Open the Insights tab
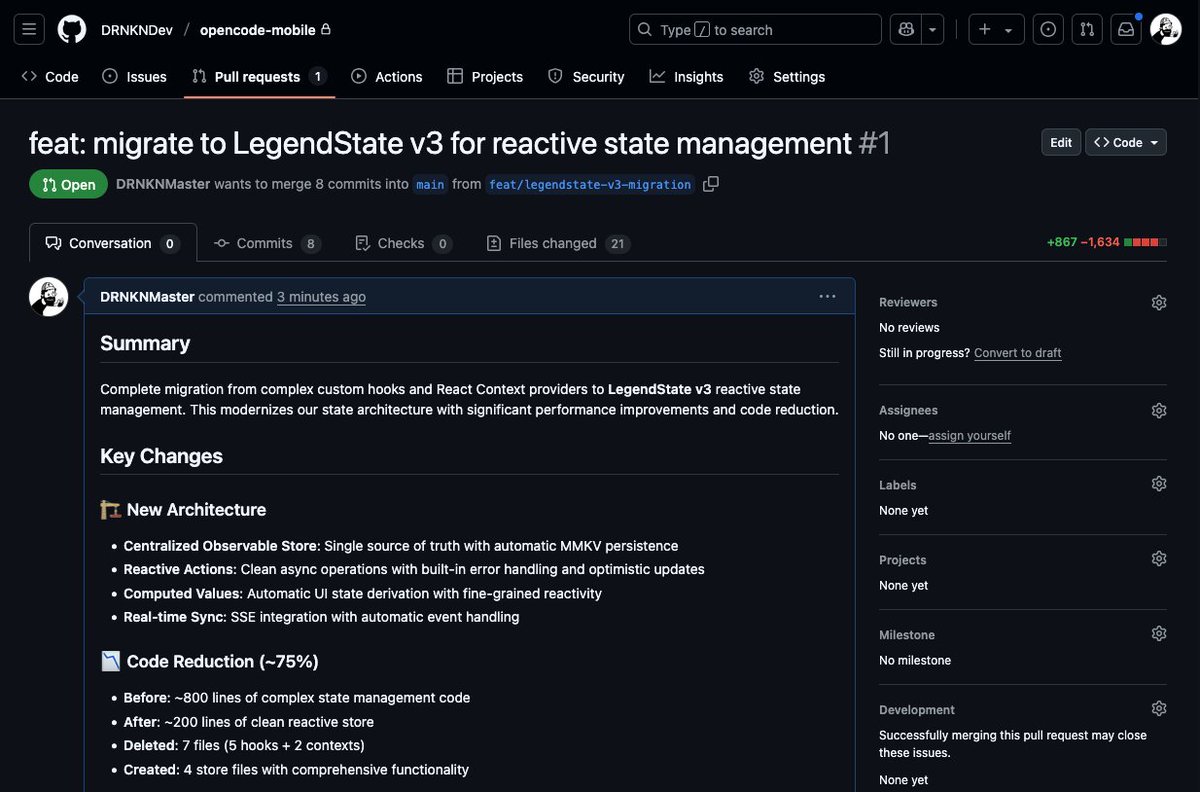Image resolution: width=1200 pixels, height=792 pixels. tap(686, 76)
